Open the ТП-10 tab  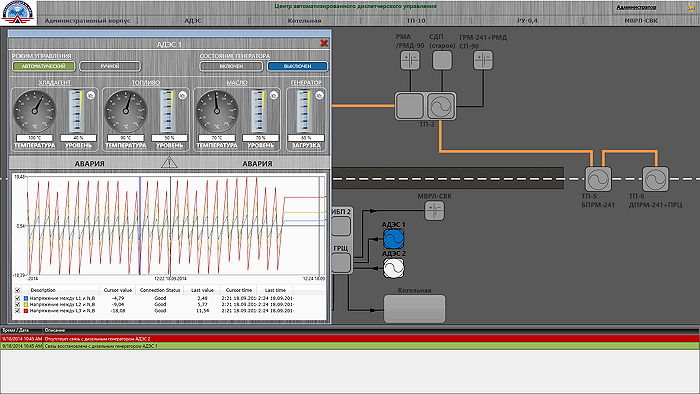(416, 21)
